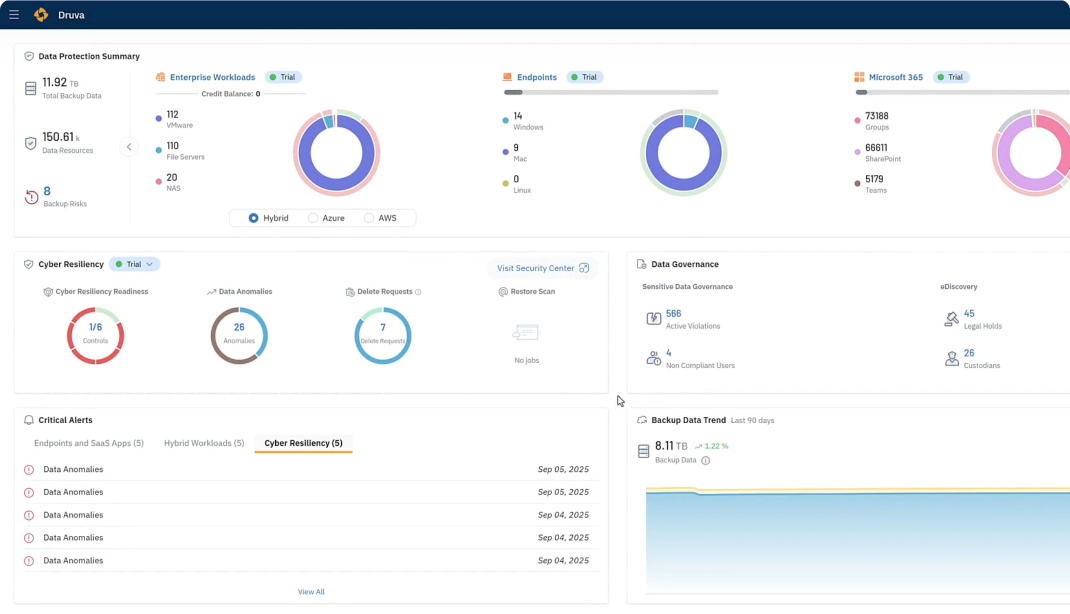Expand the Cyber Resiliency Trial dropdown
This screenshot has height=614, width=1070.
(135, 264)
